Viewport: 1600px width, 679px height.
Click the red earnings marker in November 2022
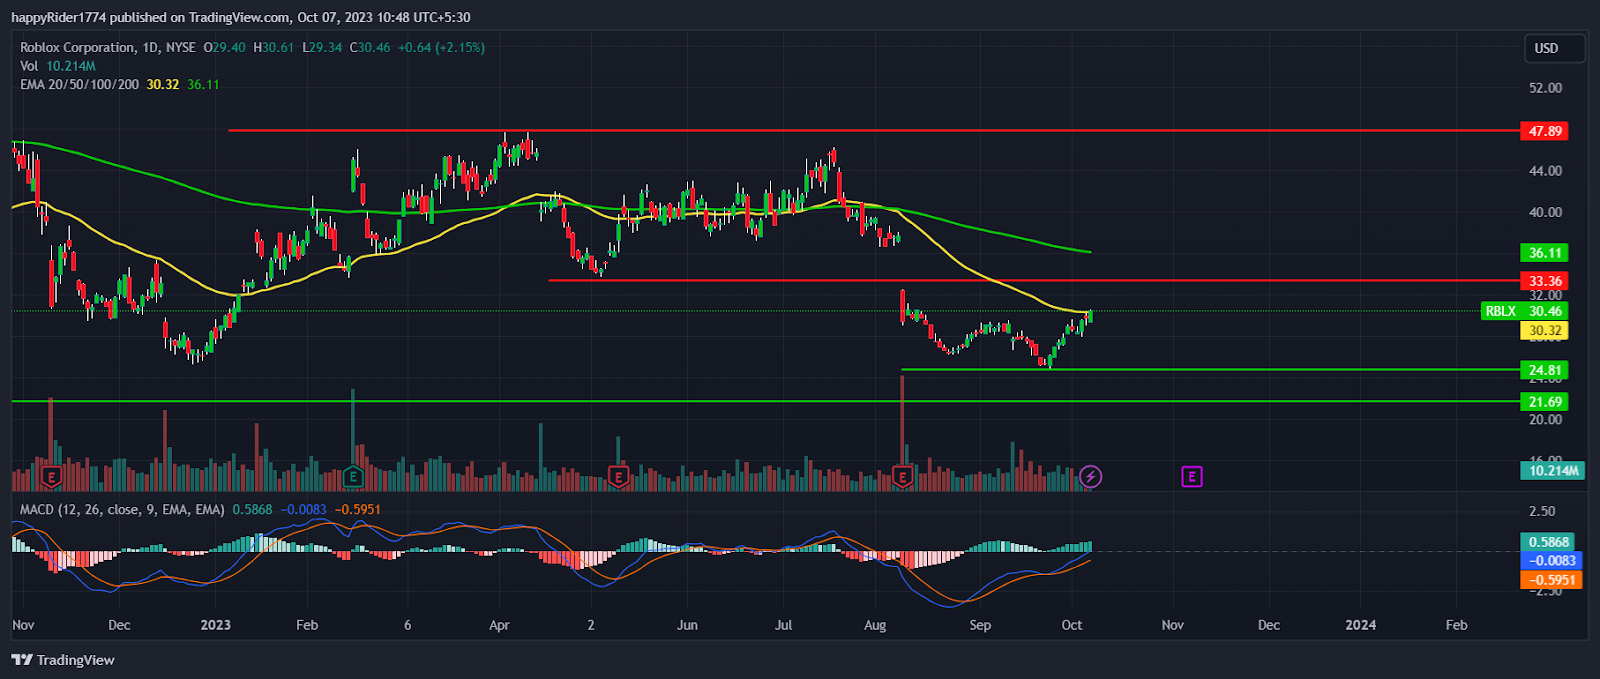coord(51,477)
